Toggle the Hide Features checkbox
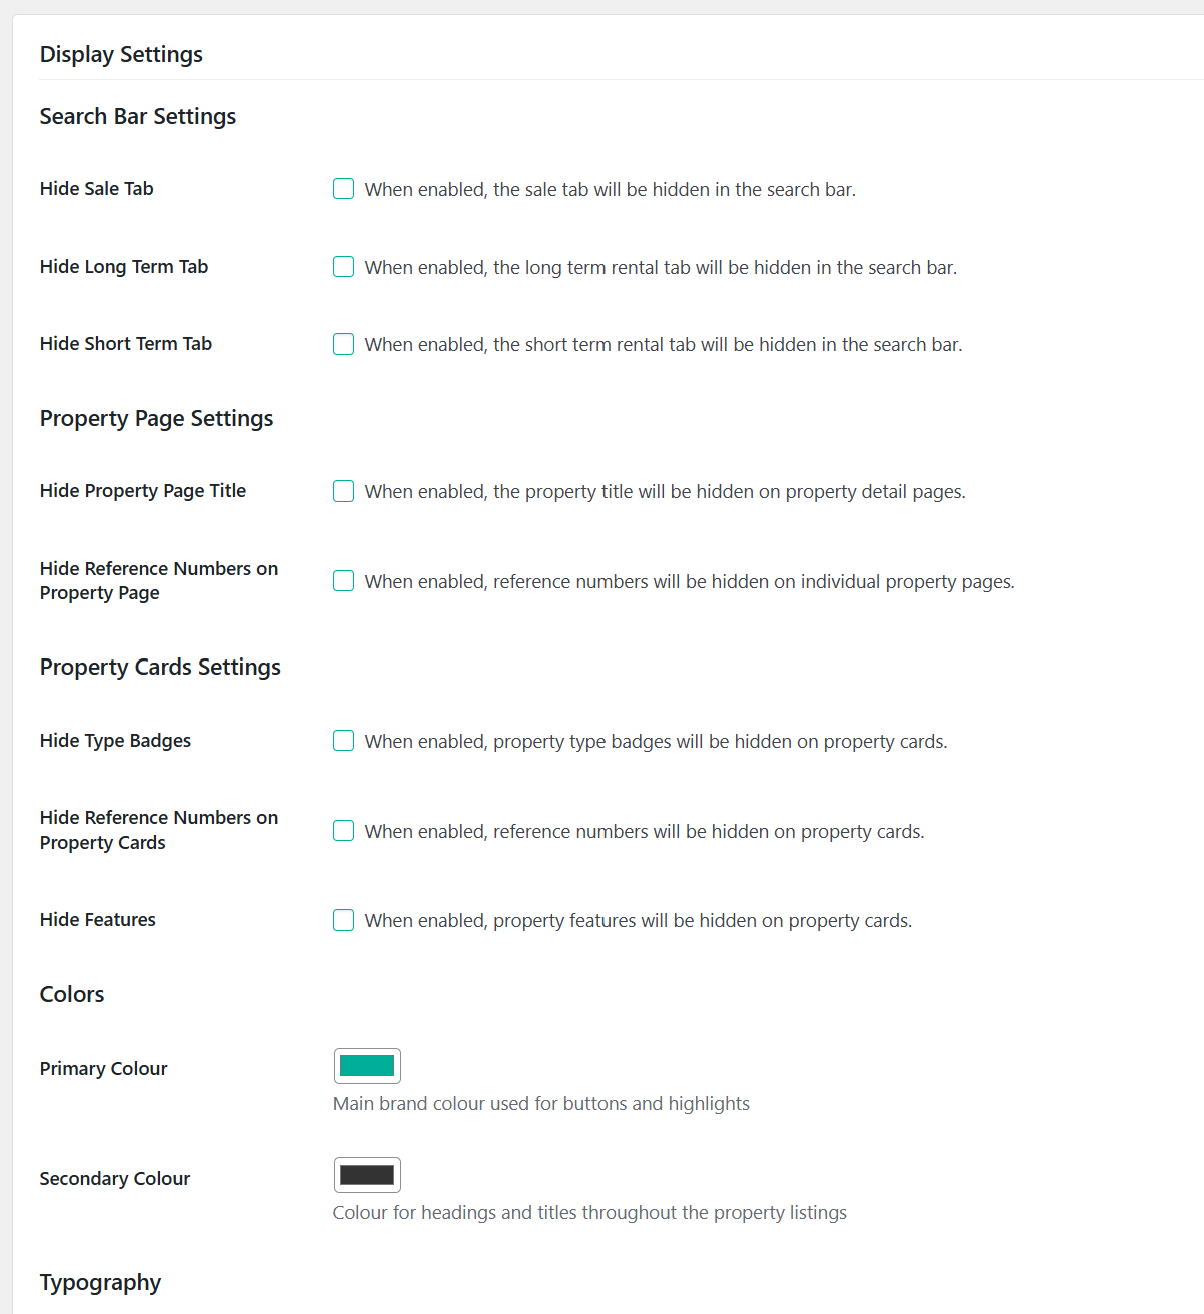The width and height of the screenshot is (1204, 1314). 343,920
